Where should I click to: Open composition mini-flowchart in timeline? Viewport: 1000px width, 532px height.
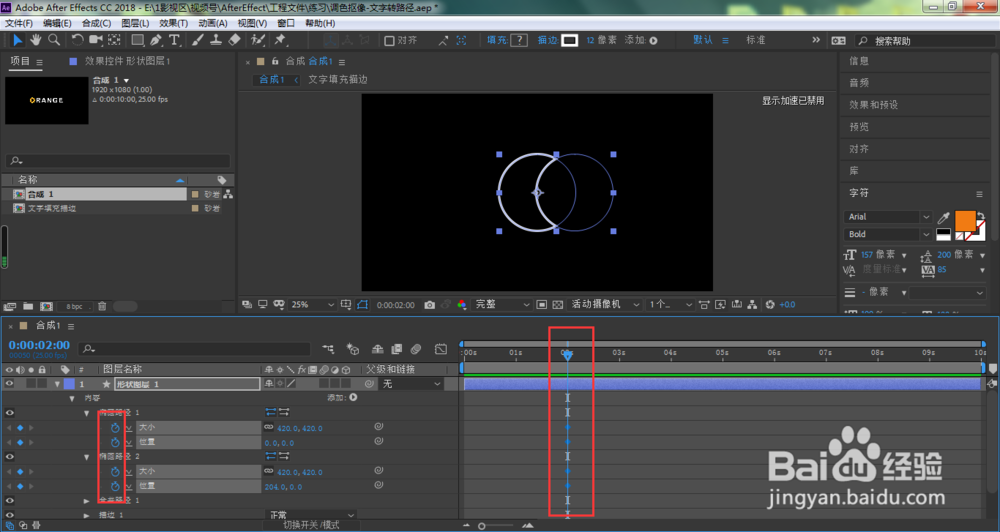(328, 349)
